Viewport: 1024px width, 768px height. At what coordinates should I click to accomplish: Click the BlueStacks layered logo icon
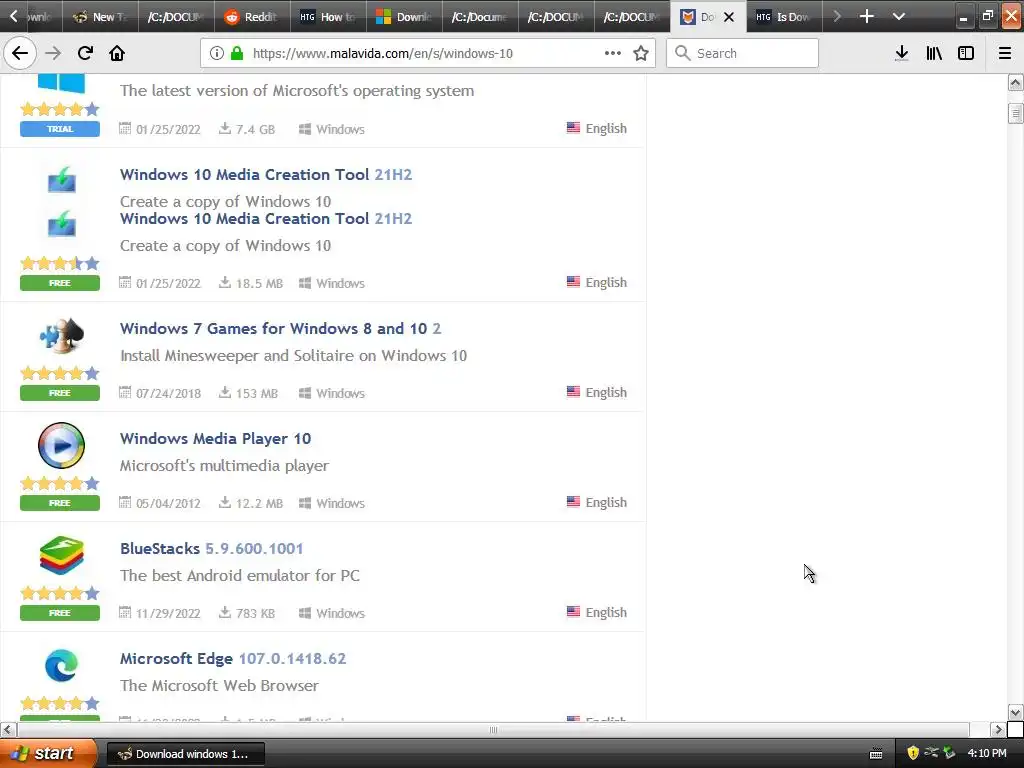pyautogui.click(x=61, y=555)
